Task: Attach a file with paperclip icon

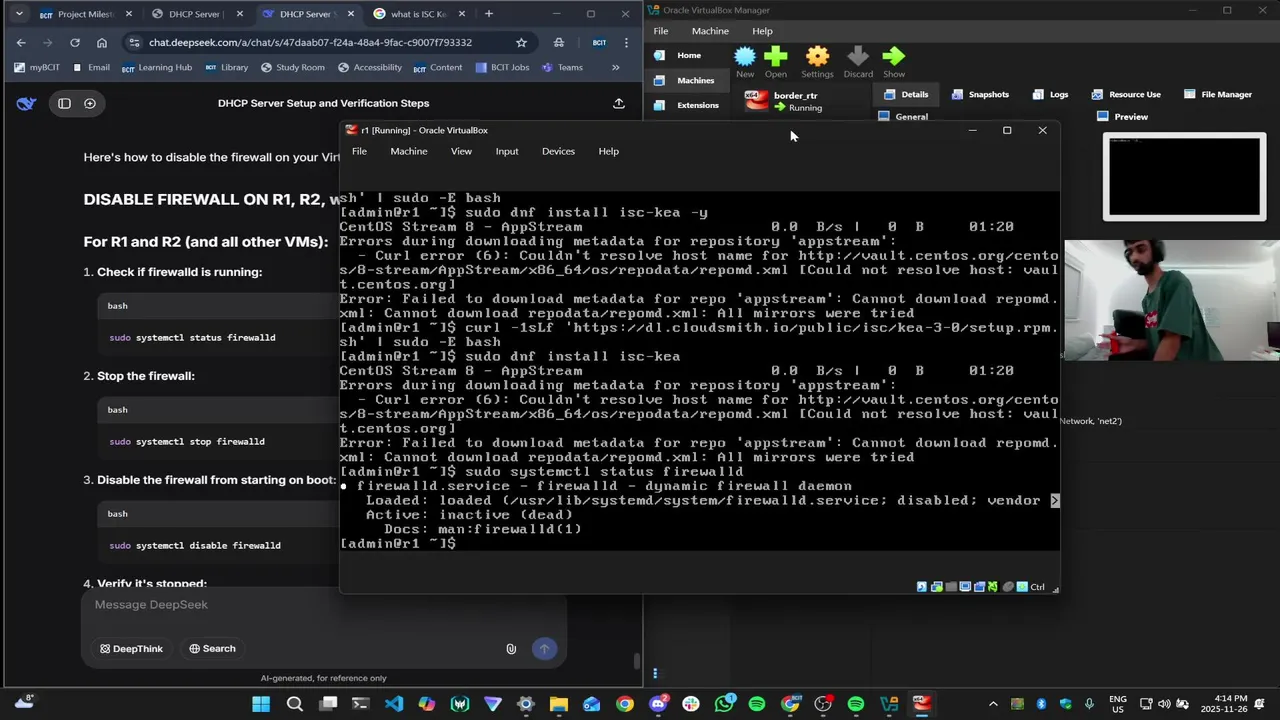Action: pos(511,649)
